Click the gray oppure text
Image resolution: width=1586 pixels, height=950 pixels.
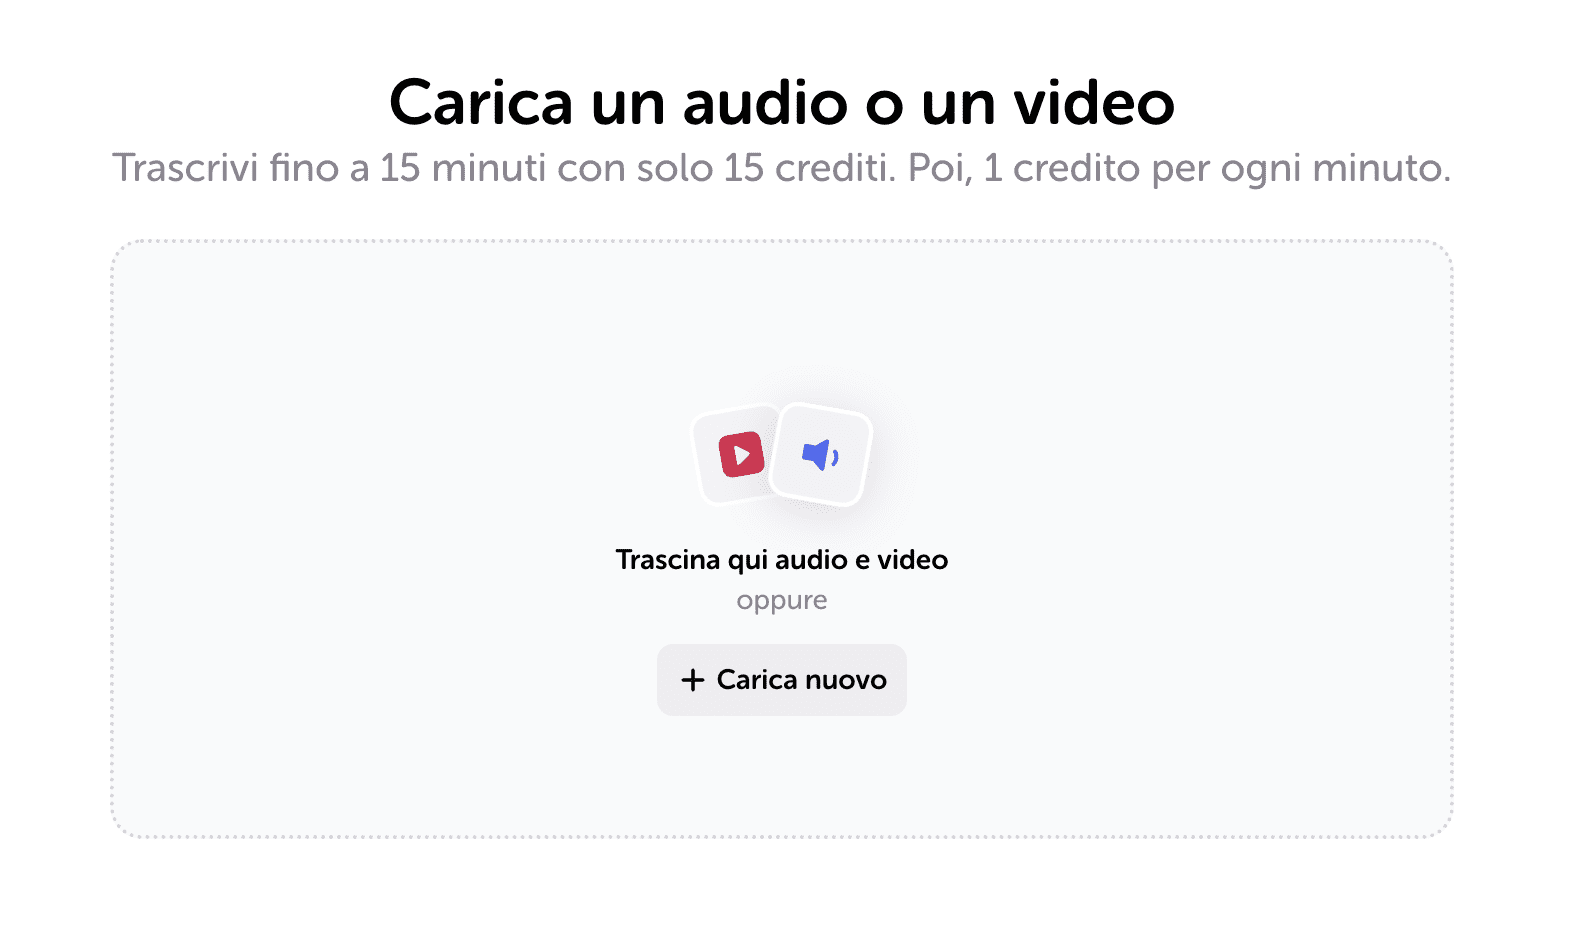[x=782, y=601]
